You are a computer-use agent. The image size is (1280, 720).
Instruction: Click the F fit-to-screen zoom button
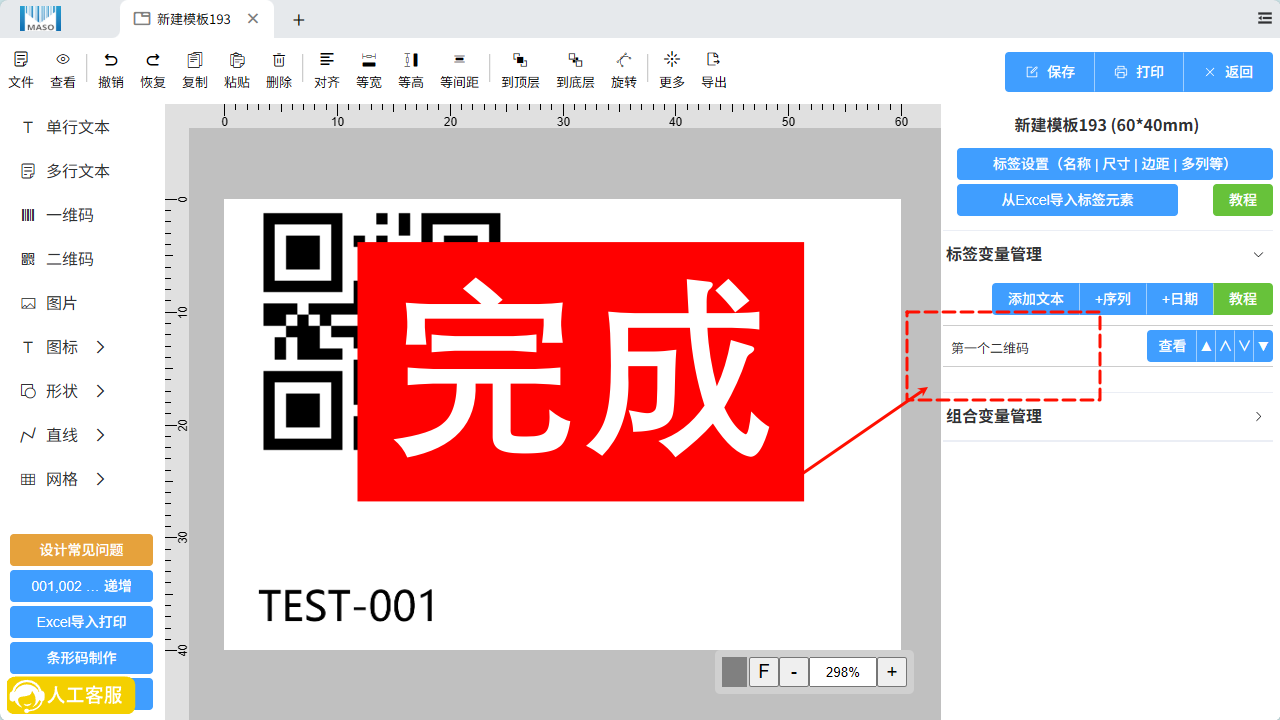764,672
